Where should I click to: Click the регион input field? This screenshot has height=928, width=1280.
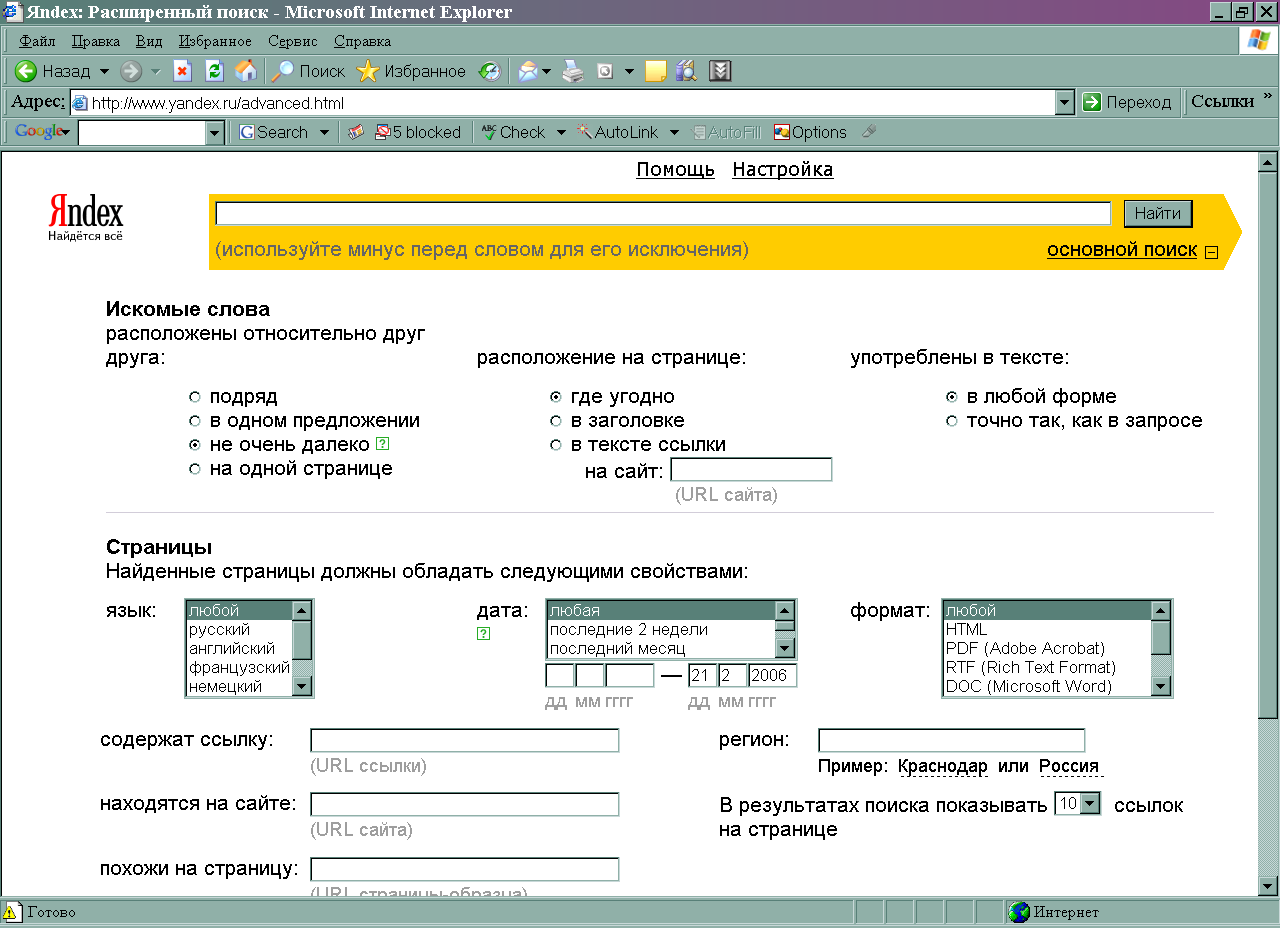[951, 740]
